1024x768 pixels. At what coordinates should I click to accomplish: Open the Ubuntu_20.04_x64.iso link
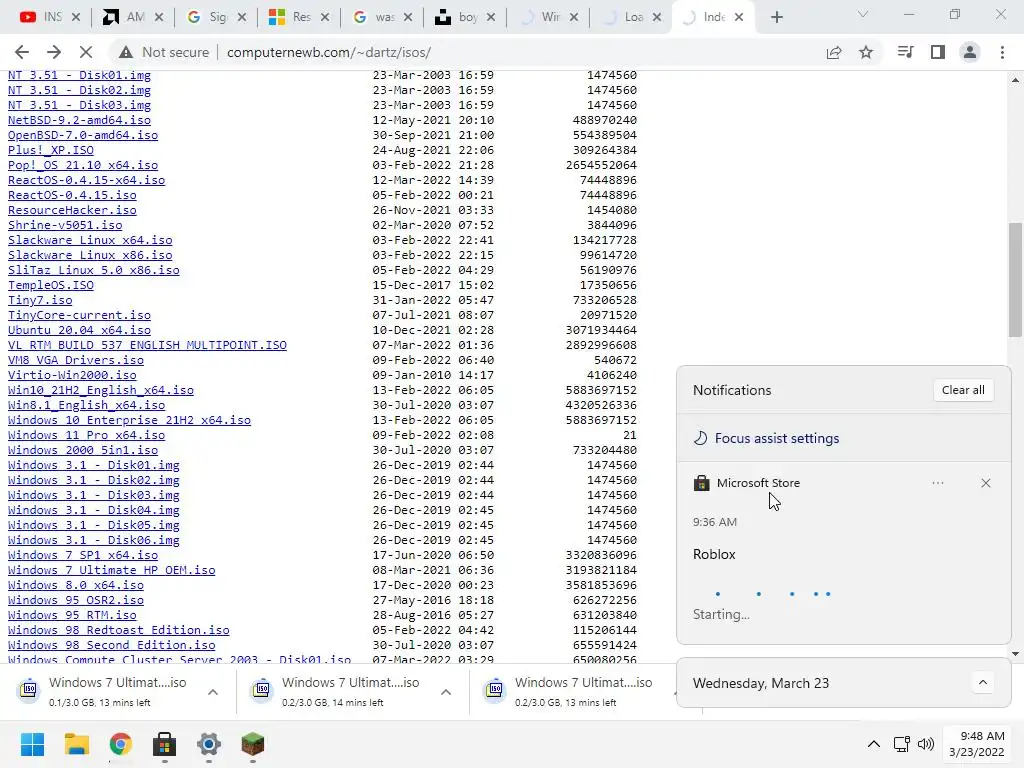click(79, 330)
